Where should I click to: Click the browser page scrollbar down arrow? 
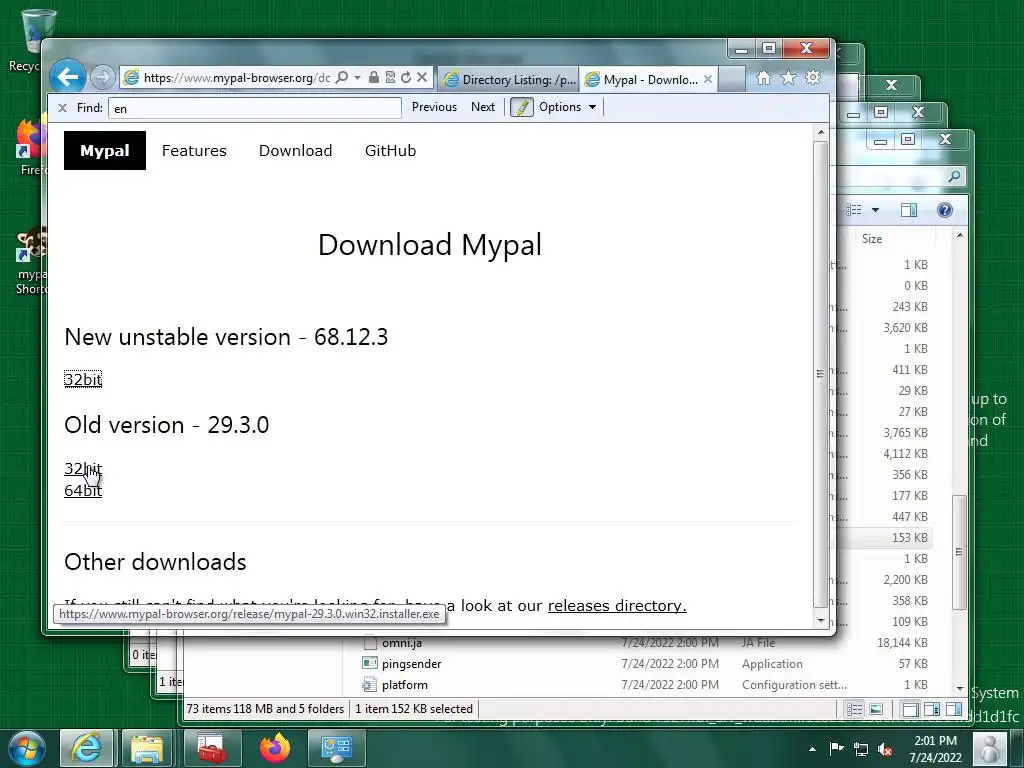(x=821, y=620)
